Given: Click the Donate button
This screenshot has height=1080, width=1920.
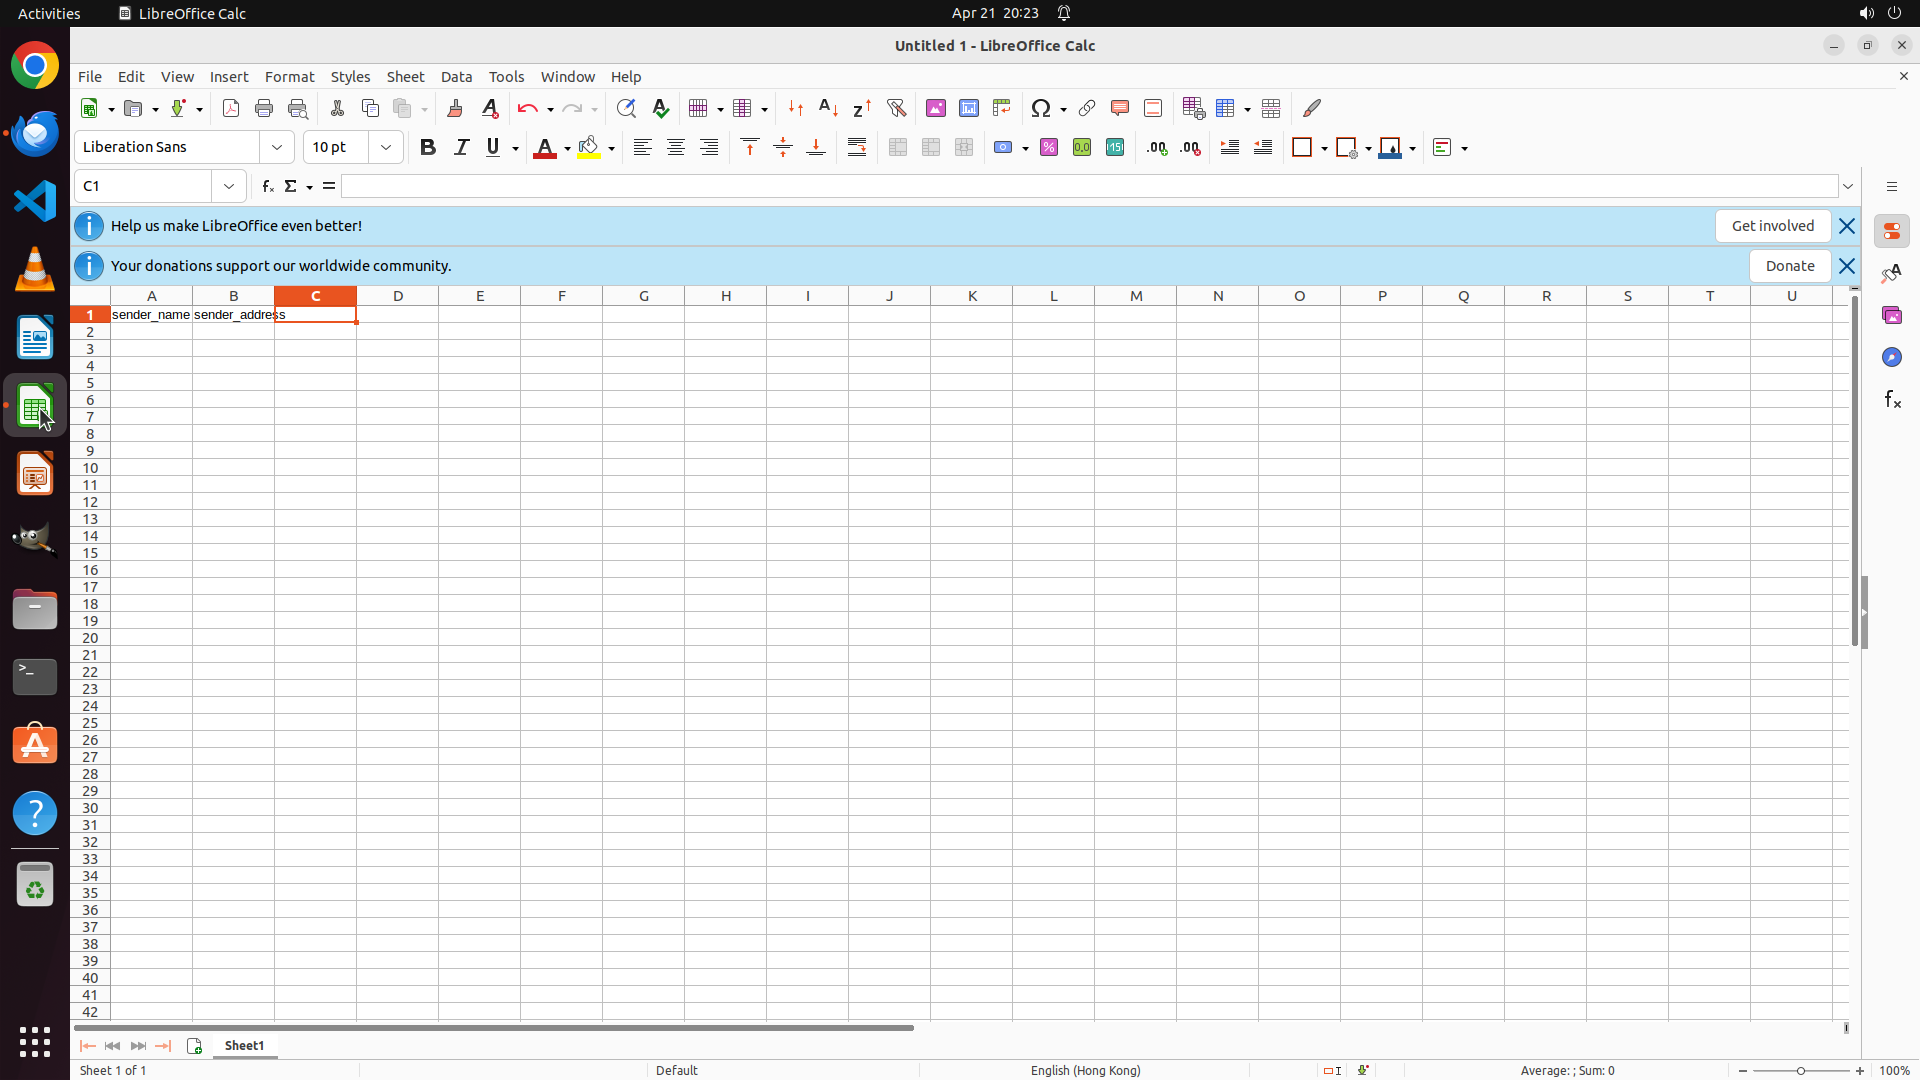Looking at the screenshot, I should [1789, 266].
